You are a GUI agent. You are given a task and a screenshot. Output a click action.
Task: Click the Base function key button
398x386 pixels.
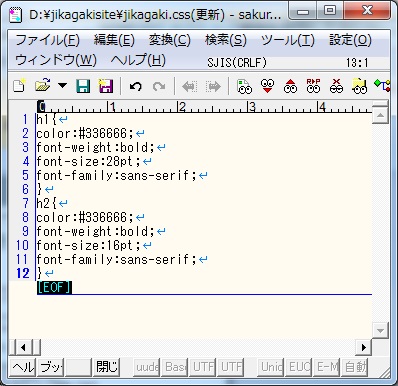(175, 367)
